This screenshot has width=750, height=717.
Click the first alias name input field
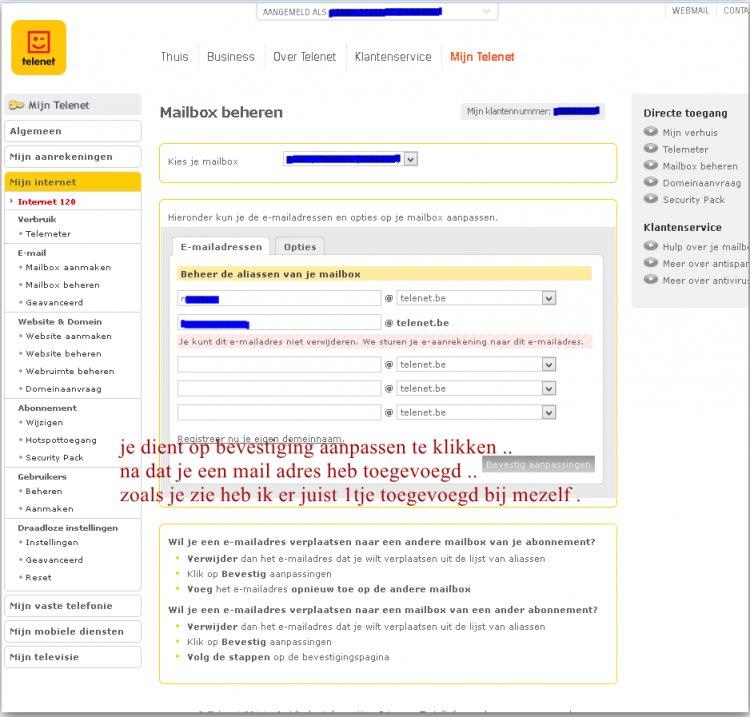point(279,298)
